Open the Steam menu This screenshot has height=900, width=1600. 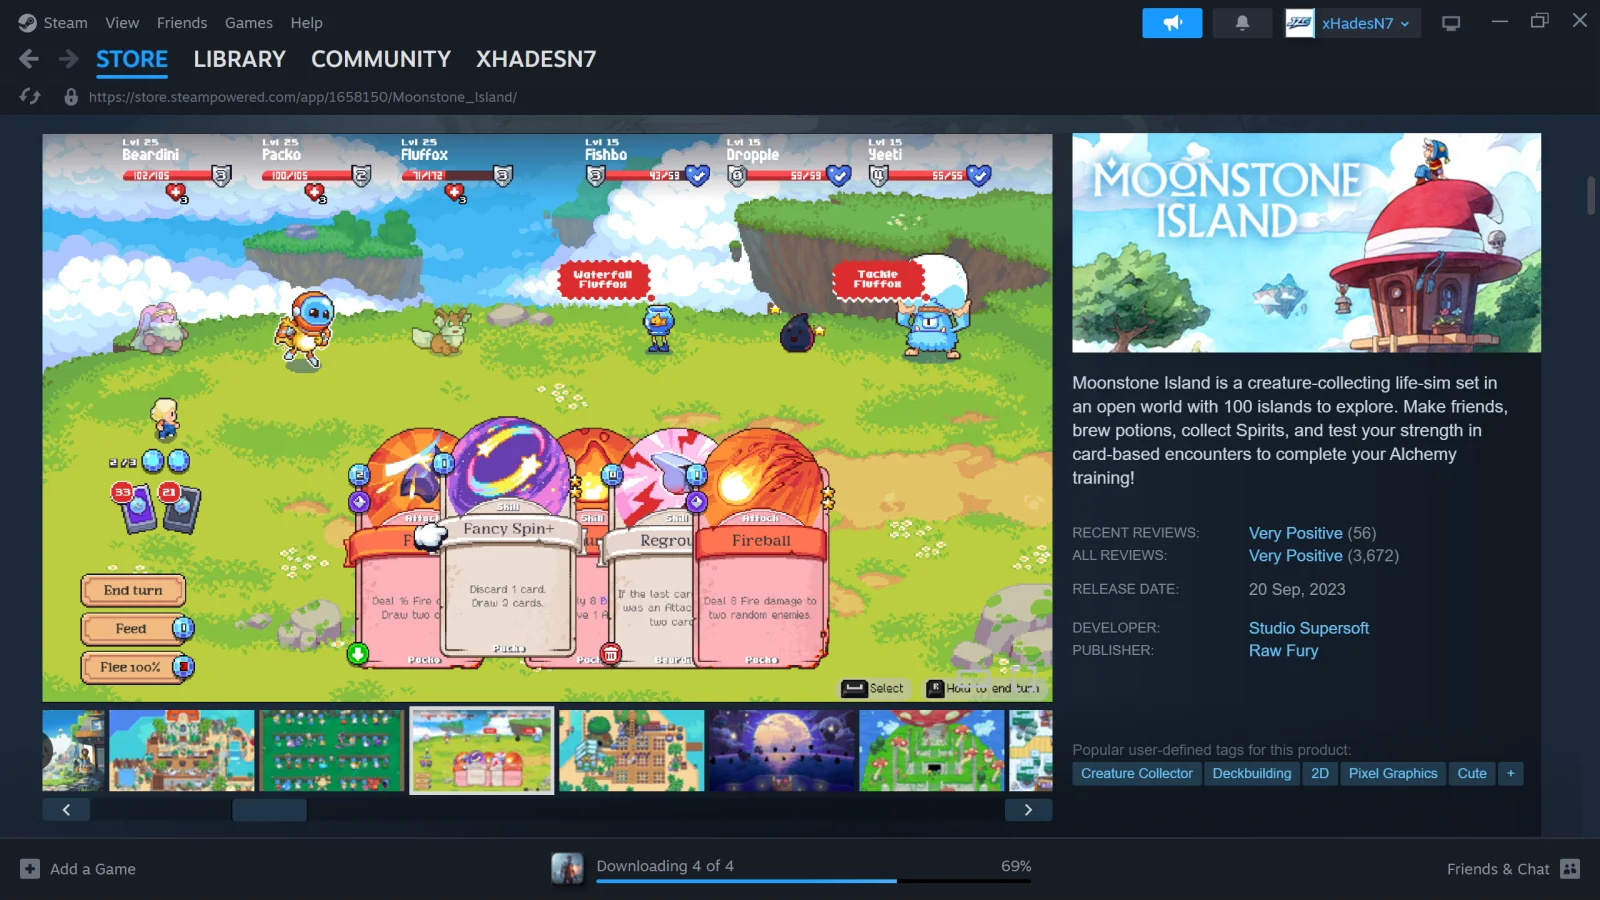pyautogui.click(x=65, y=23)
